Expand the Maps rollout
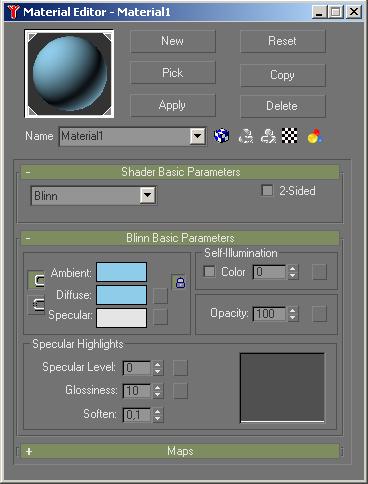Image resolution: width=368 pixels, height=484 pixels. pos(180,451)
